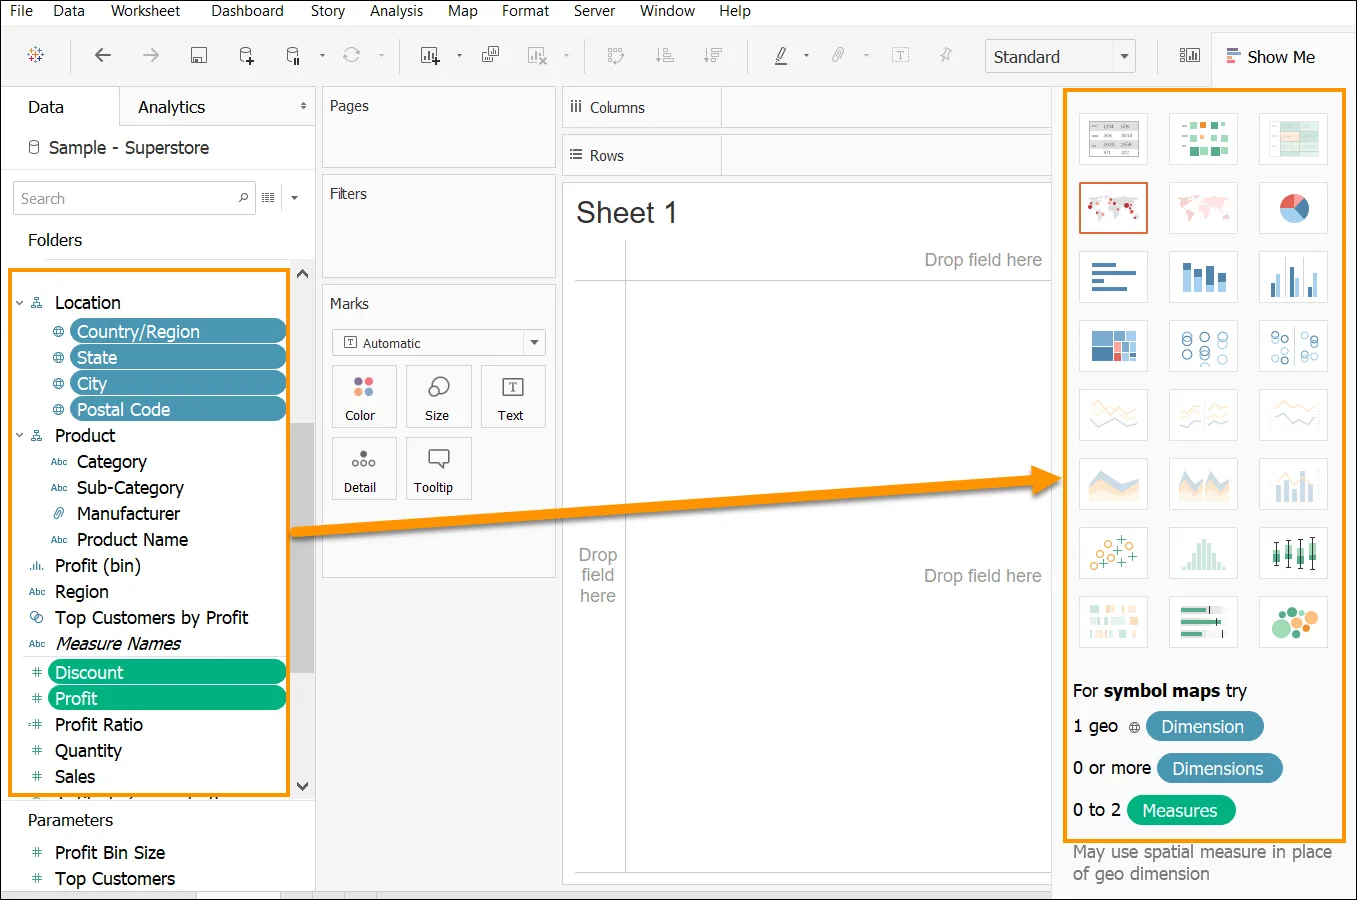Click the Search fields input box
This screenshot has width=1357, height=900.
click(x=133, y=198)
